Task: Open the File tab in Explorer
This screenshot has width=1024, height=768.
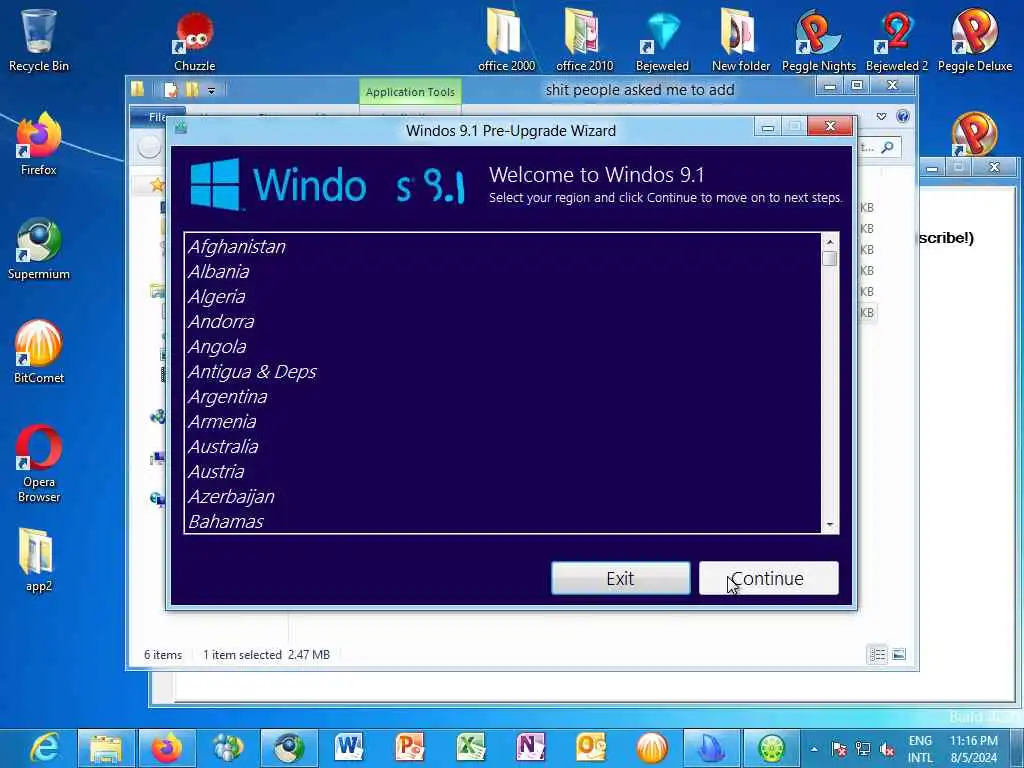Action: (157, 117)
